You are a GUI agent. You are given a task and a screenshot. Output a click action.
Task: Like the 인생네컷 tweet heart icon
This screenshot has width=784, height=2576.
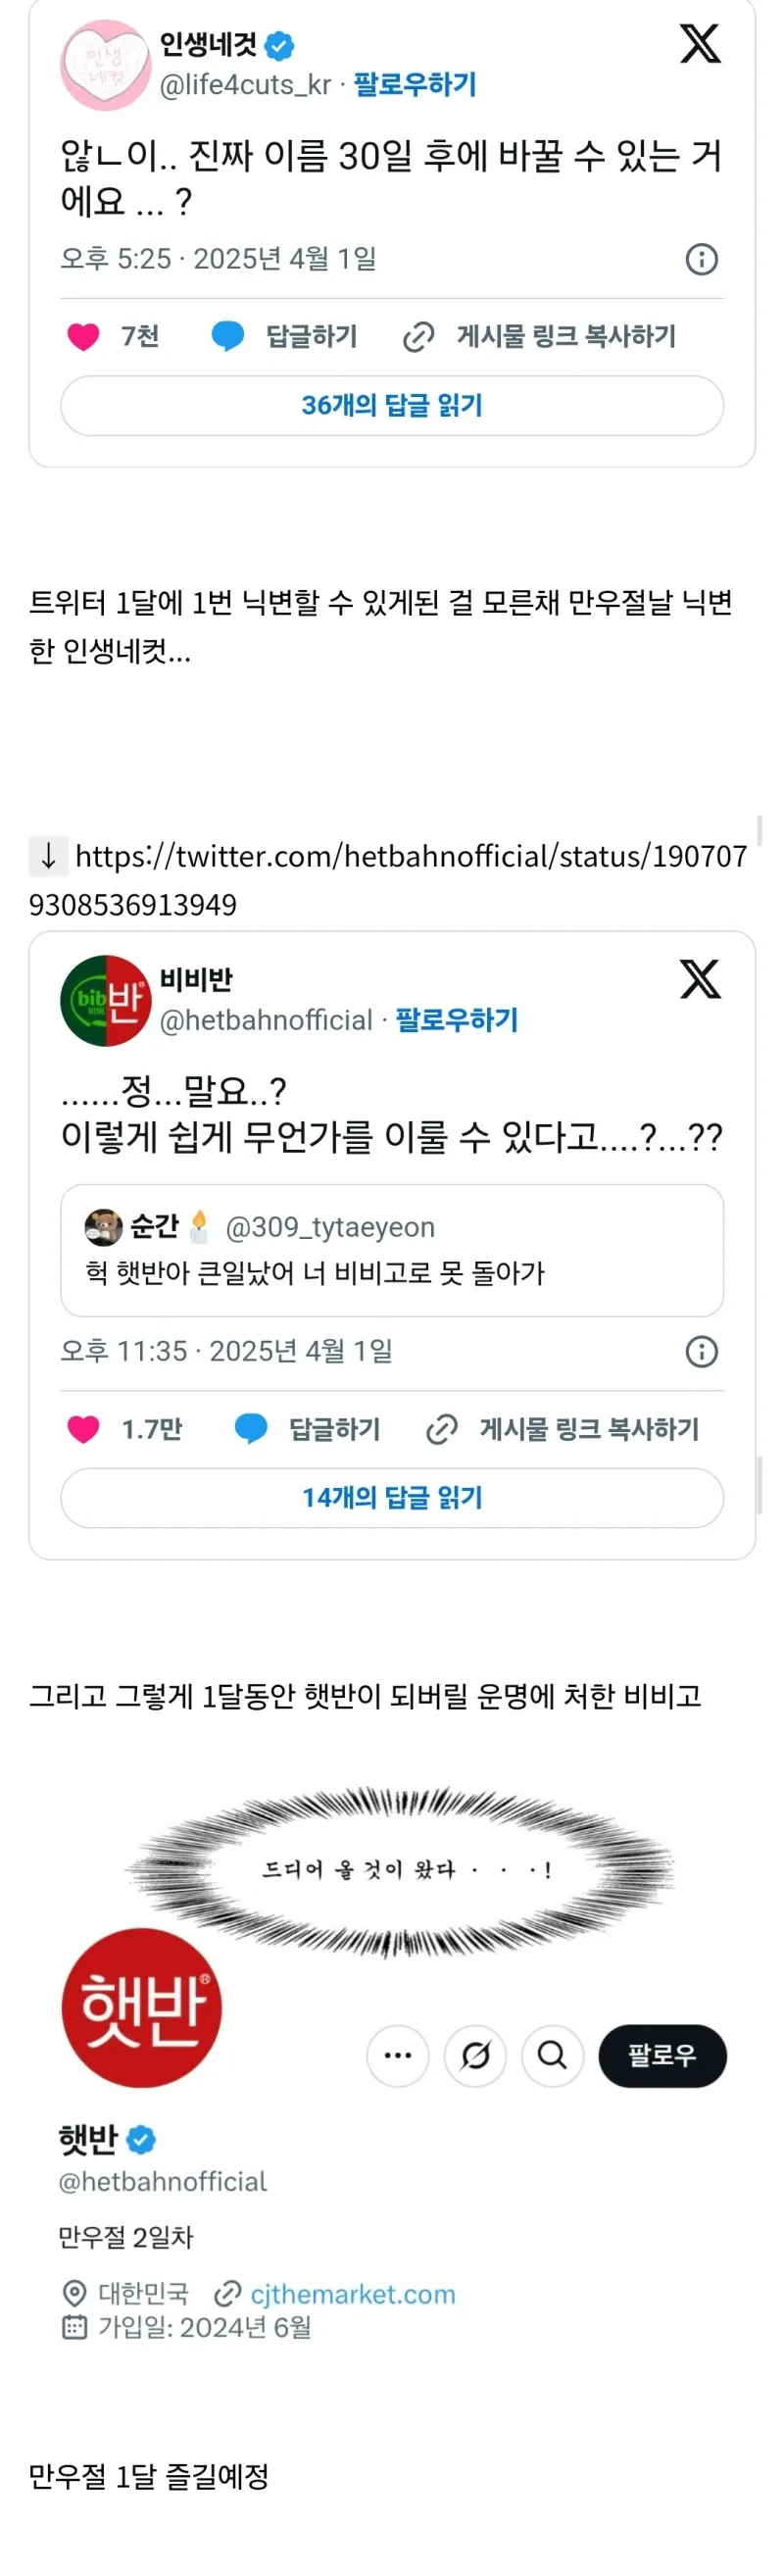(83, 337)
